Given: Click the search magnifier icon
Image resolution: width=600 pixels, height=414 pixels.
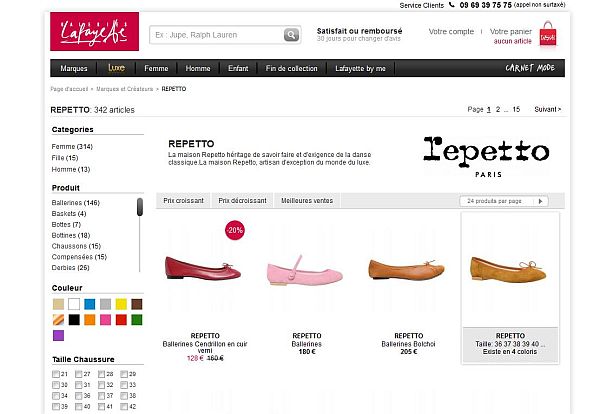Looking at the screenshot, I should click(x=291, y=35).
